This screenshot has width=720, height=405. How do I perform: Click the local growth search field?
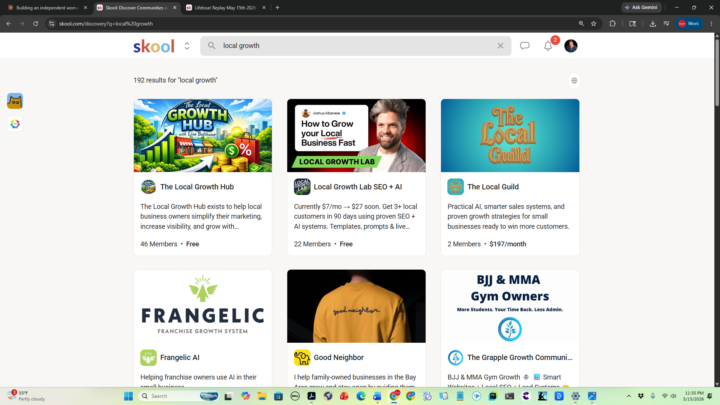point(355,46)
